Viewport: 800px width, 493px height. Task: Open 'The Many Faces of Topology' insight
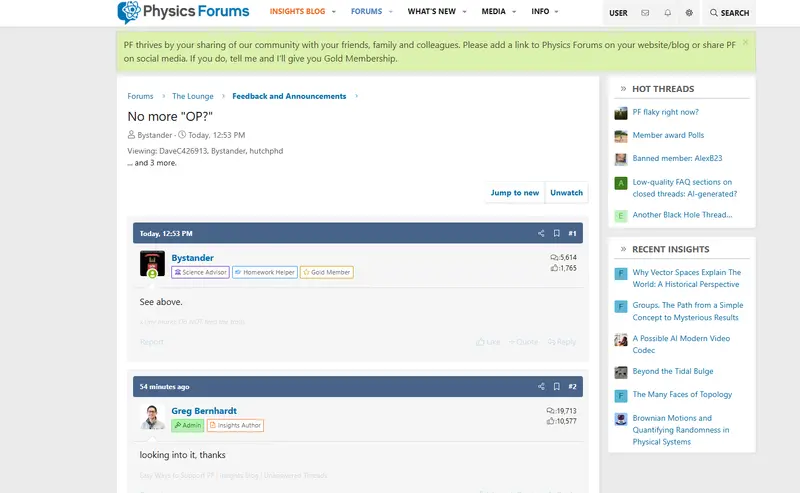(x=682, y=395)
